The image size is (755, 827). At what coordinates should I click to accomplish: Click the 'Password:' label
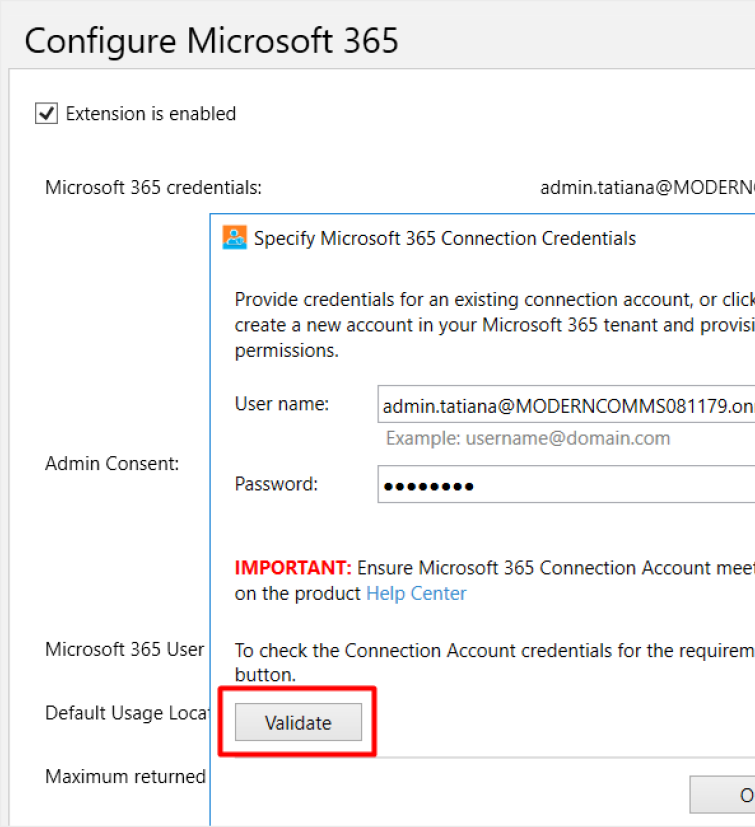click(x=276, y=484)
